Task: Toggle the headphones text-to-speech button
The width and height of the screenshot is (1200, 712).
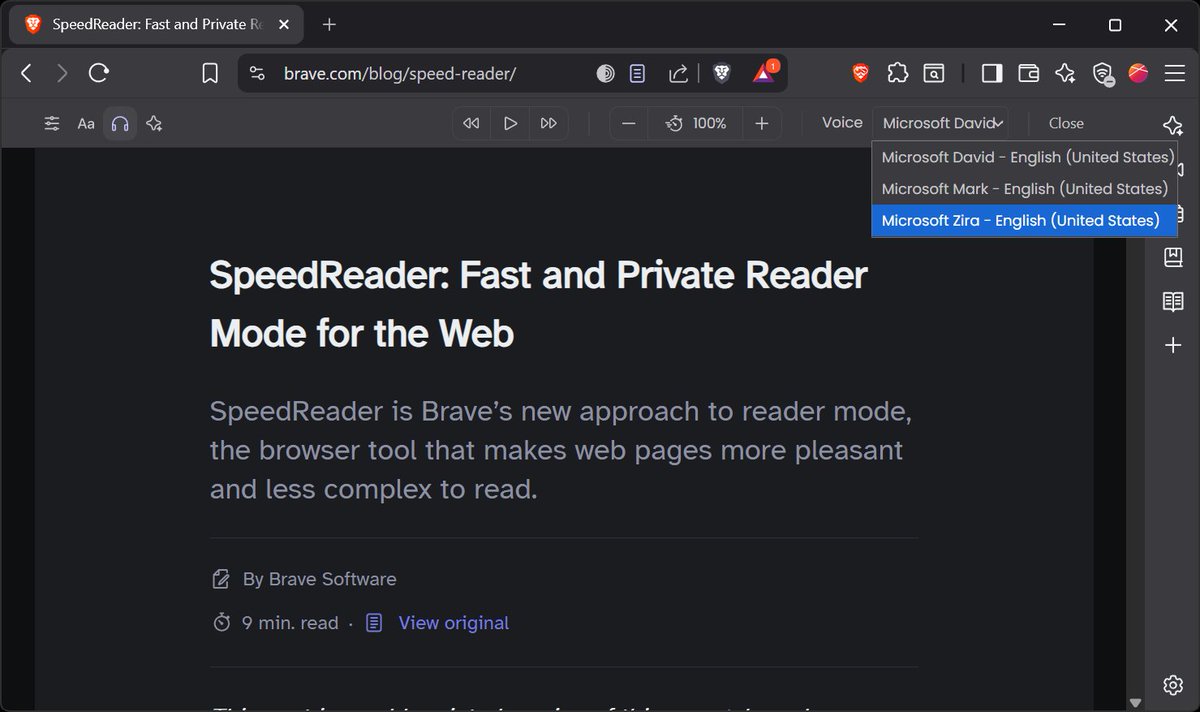Action: (120, 124)
